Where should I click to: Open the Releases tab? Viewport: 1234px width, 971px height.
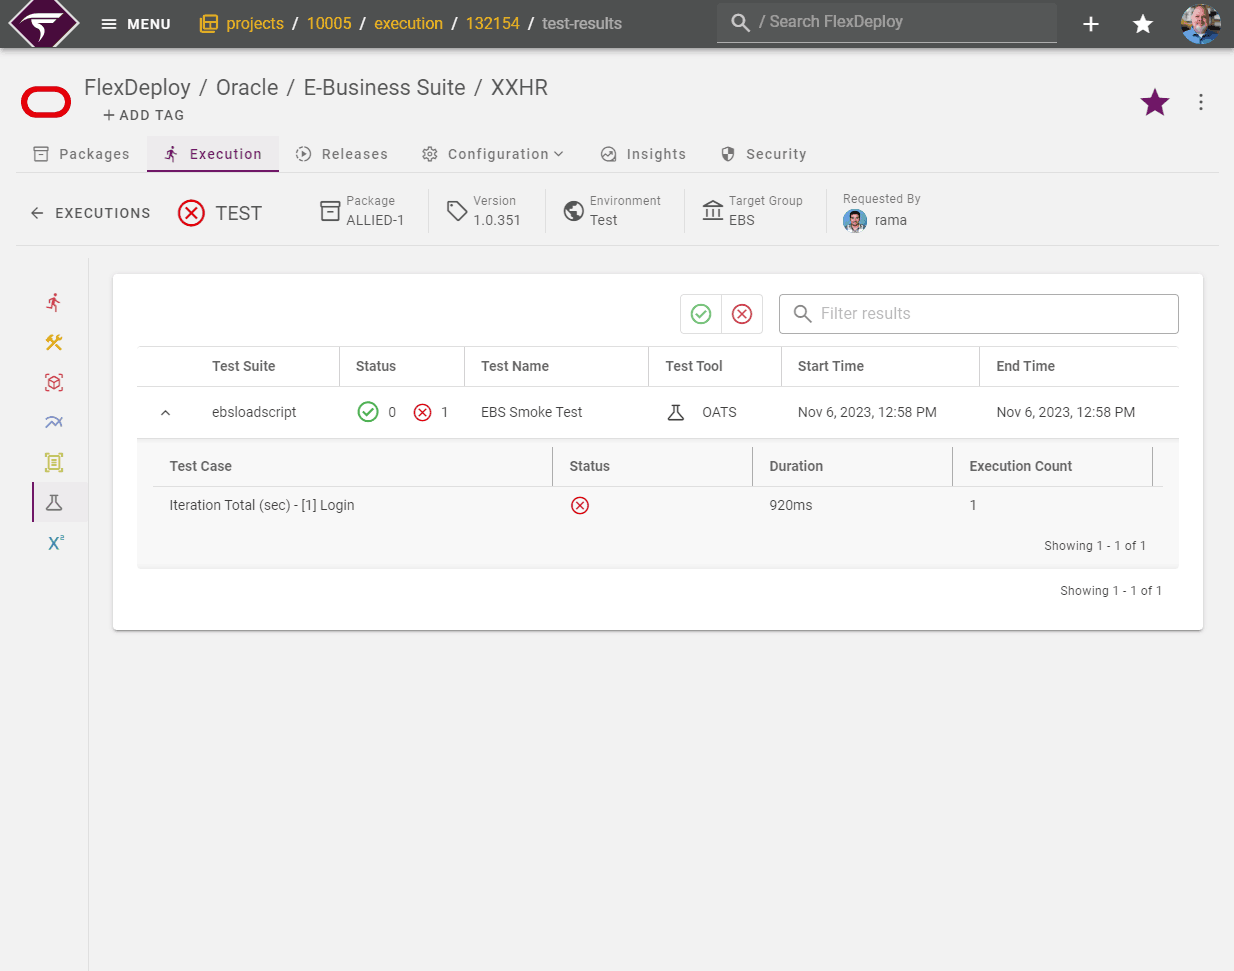[342, 154]
